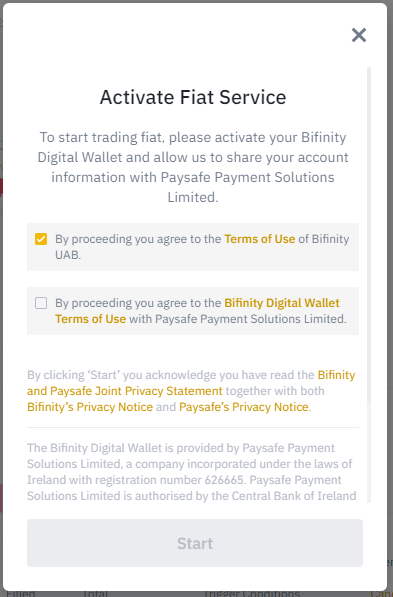This screenshot has height=597, width=393.
Task: Open Bifinity and Paysafe Joint Privacy Statement
Action: tap(191, 383)
